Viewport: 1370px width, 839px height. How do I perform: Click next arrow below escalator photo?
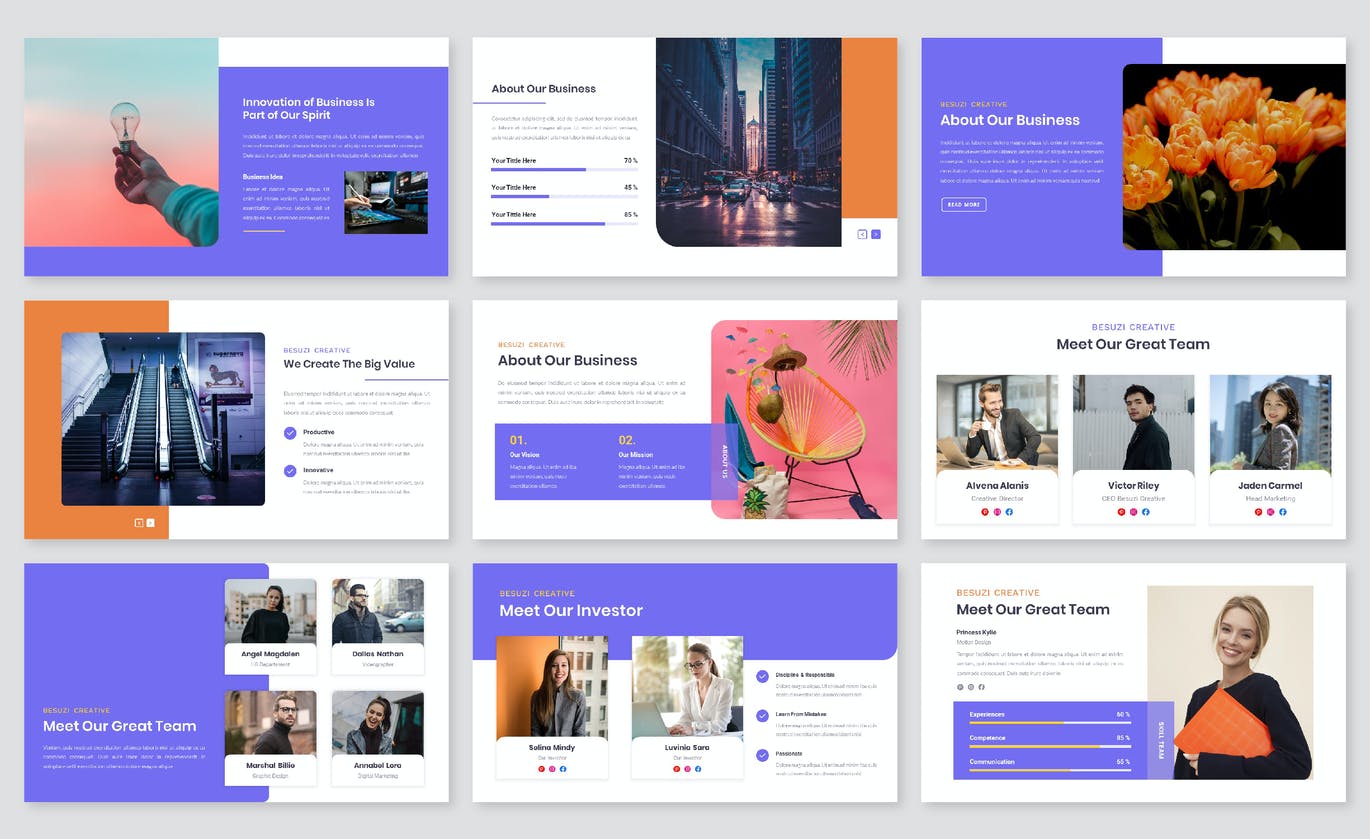tap(150, 523)
